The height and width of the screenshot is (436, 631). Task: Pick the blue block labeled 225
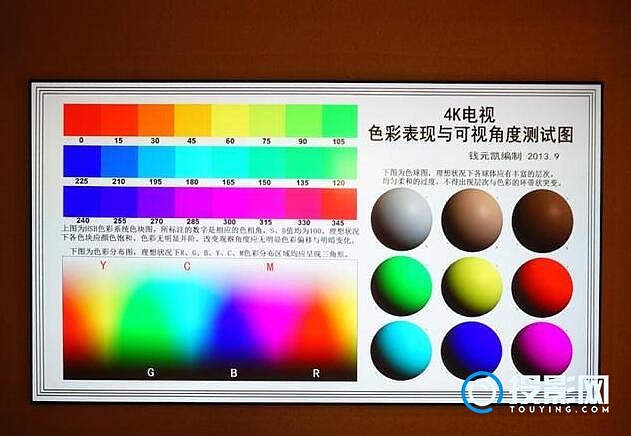(x=82, y=161)
